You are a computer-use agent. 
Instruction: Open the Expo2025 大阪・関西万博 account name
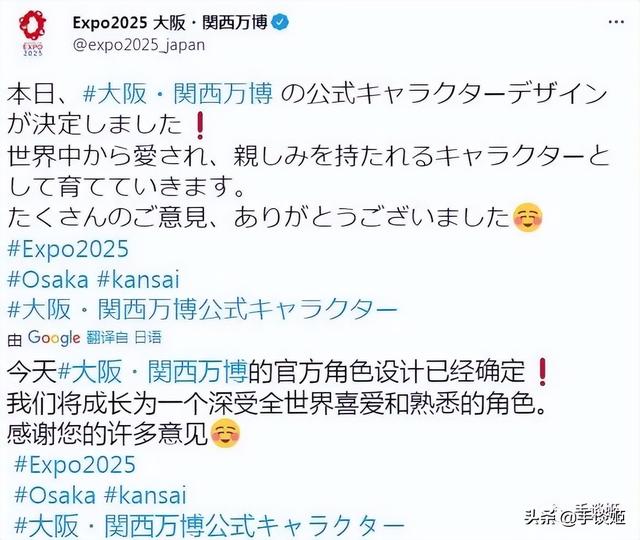pyautogui.click(x=170, y=22)
